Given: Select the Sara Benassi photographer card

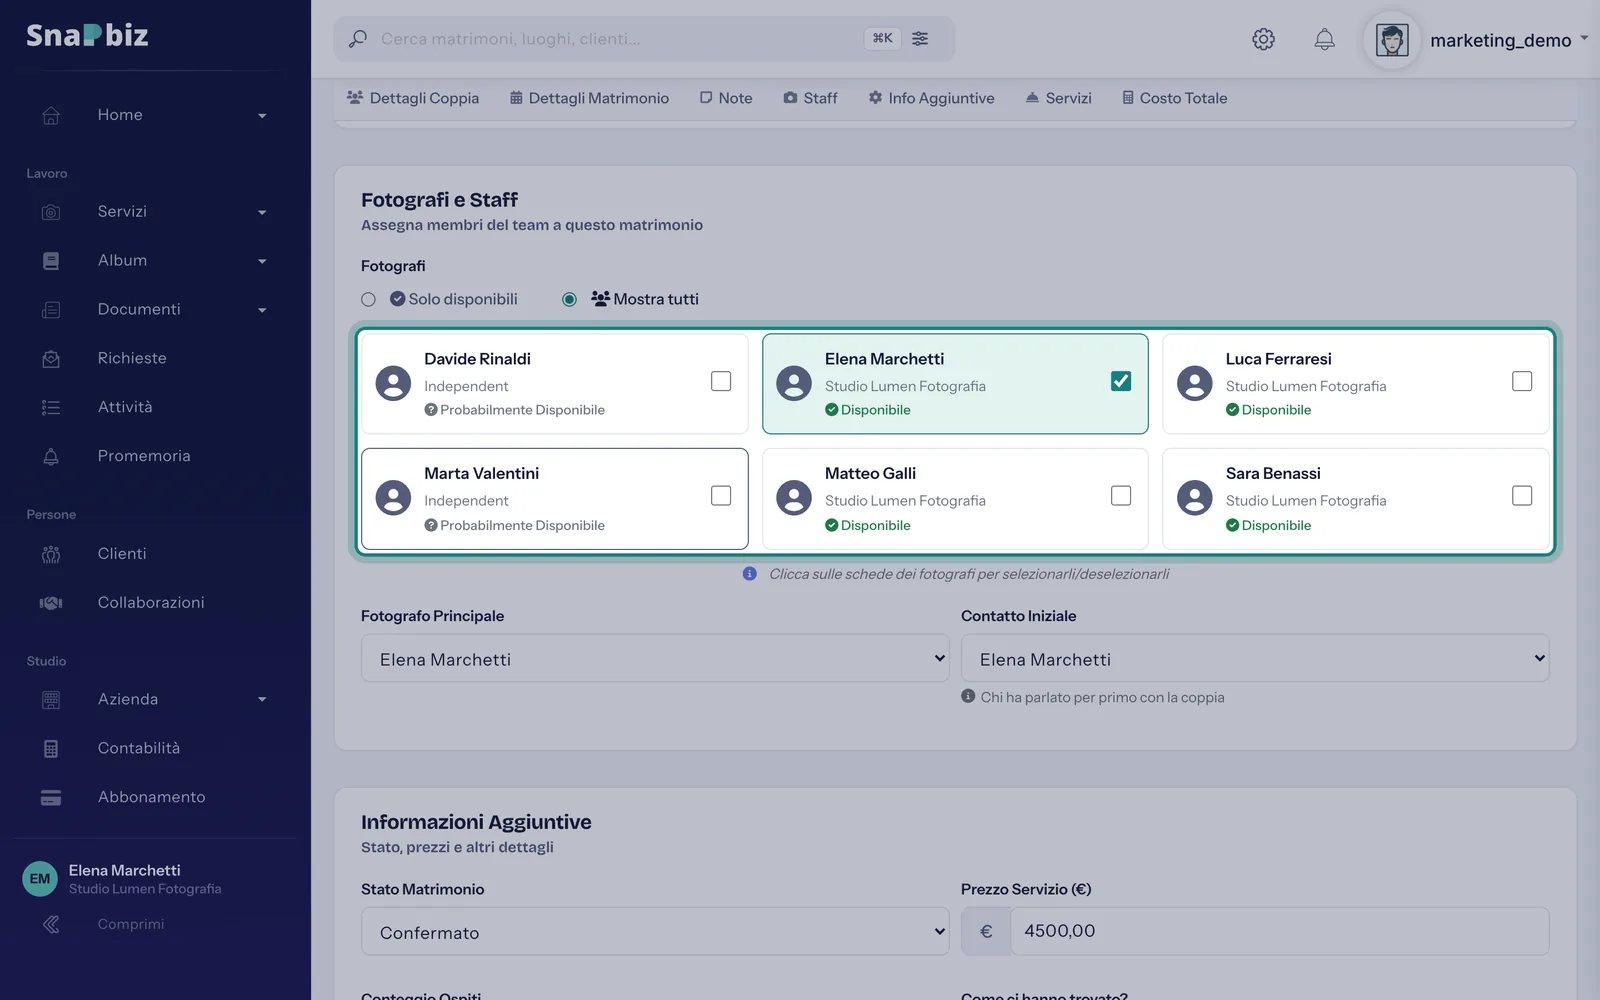Looking at the screenshot, I should (1356, 499).
